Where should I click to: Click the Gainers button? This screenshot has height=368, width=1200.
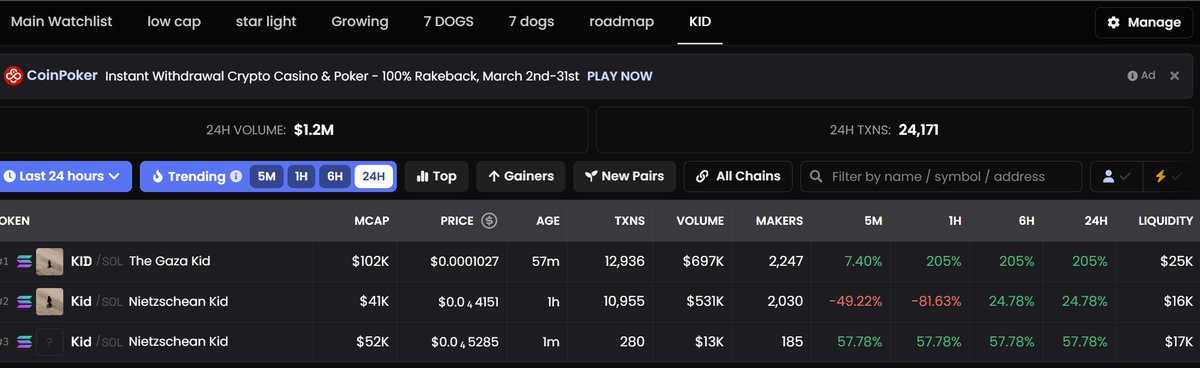[x=521, y=177]
